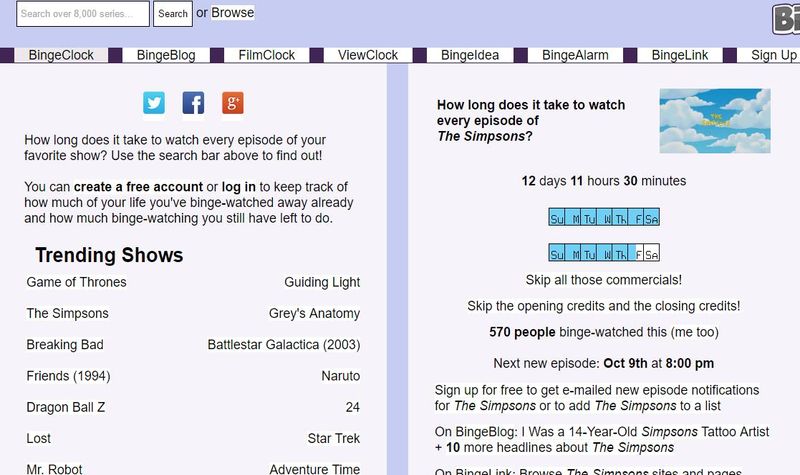Select Adventure Time trending show

(314, 469)
